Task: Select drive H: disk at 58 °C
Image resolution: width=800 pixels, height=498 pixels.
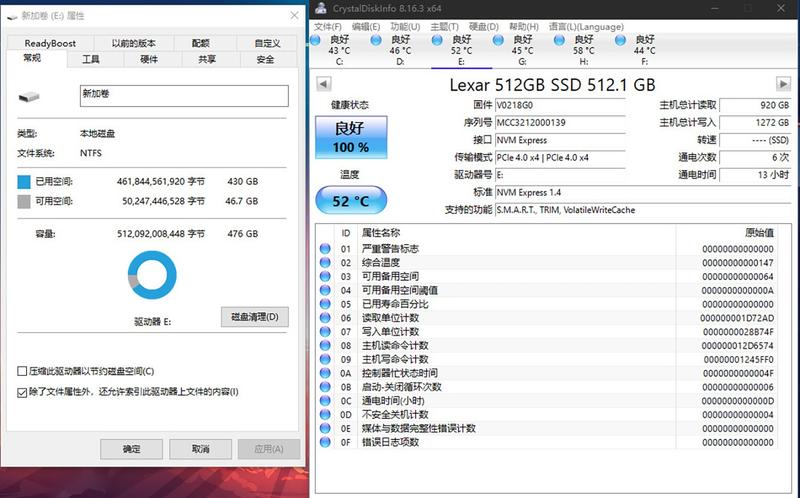Action: click(584, 50)
